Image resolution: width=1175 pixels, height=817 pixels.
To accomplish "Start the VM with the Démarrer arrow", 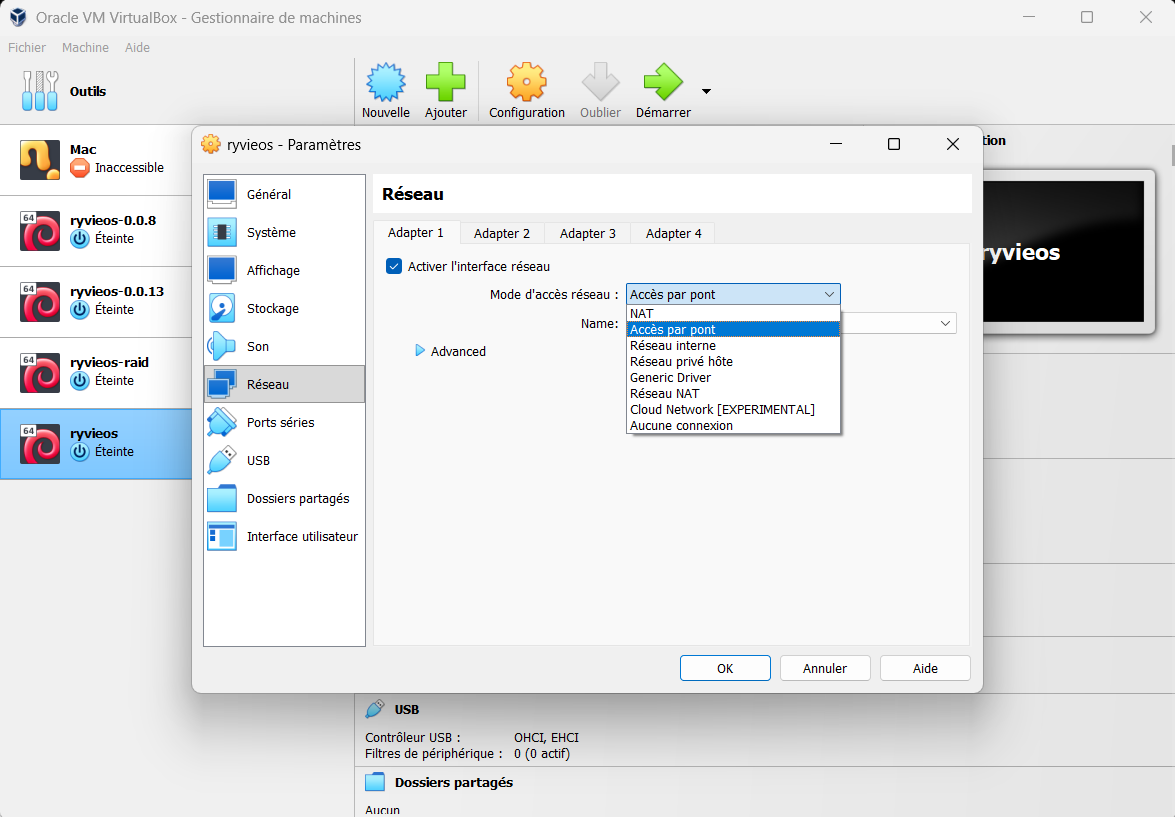I will pyautogui.click(x=663, y=82).
